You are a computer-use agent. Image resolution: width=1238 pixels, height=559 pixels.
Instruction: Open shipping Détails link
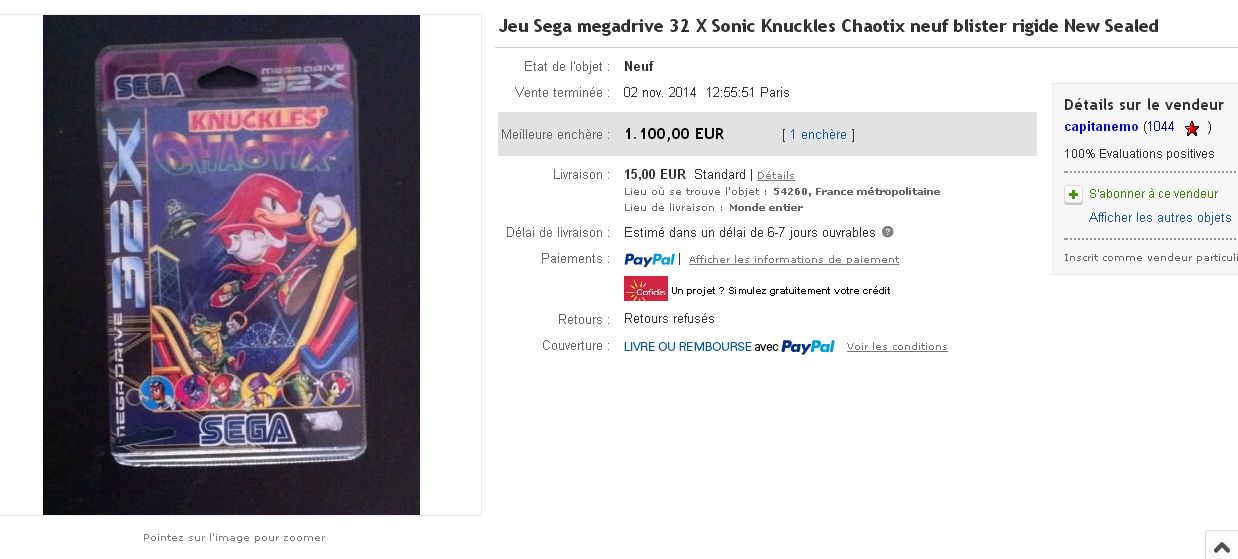coord(775,176)
